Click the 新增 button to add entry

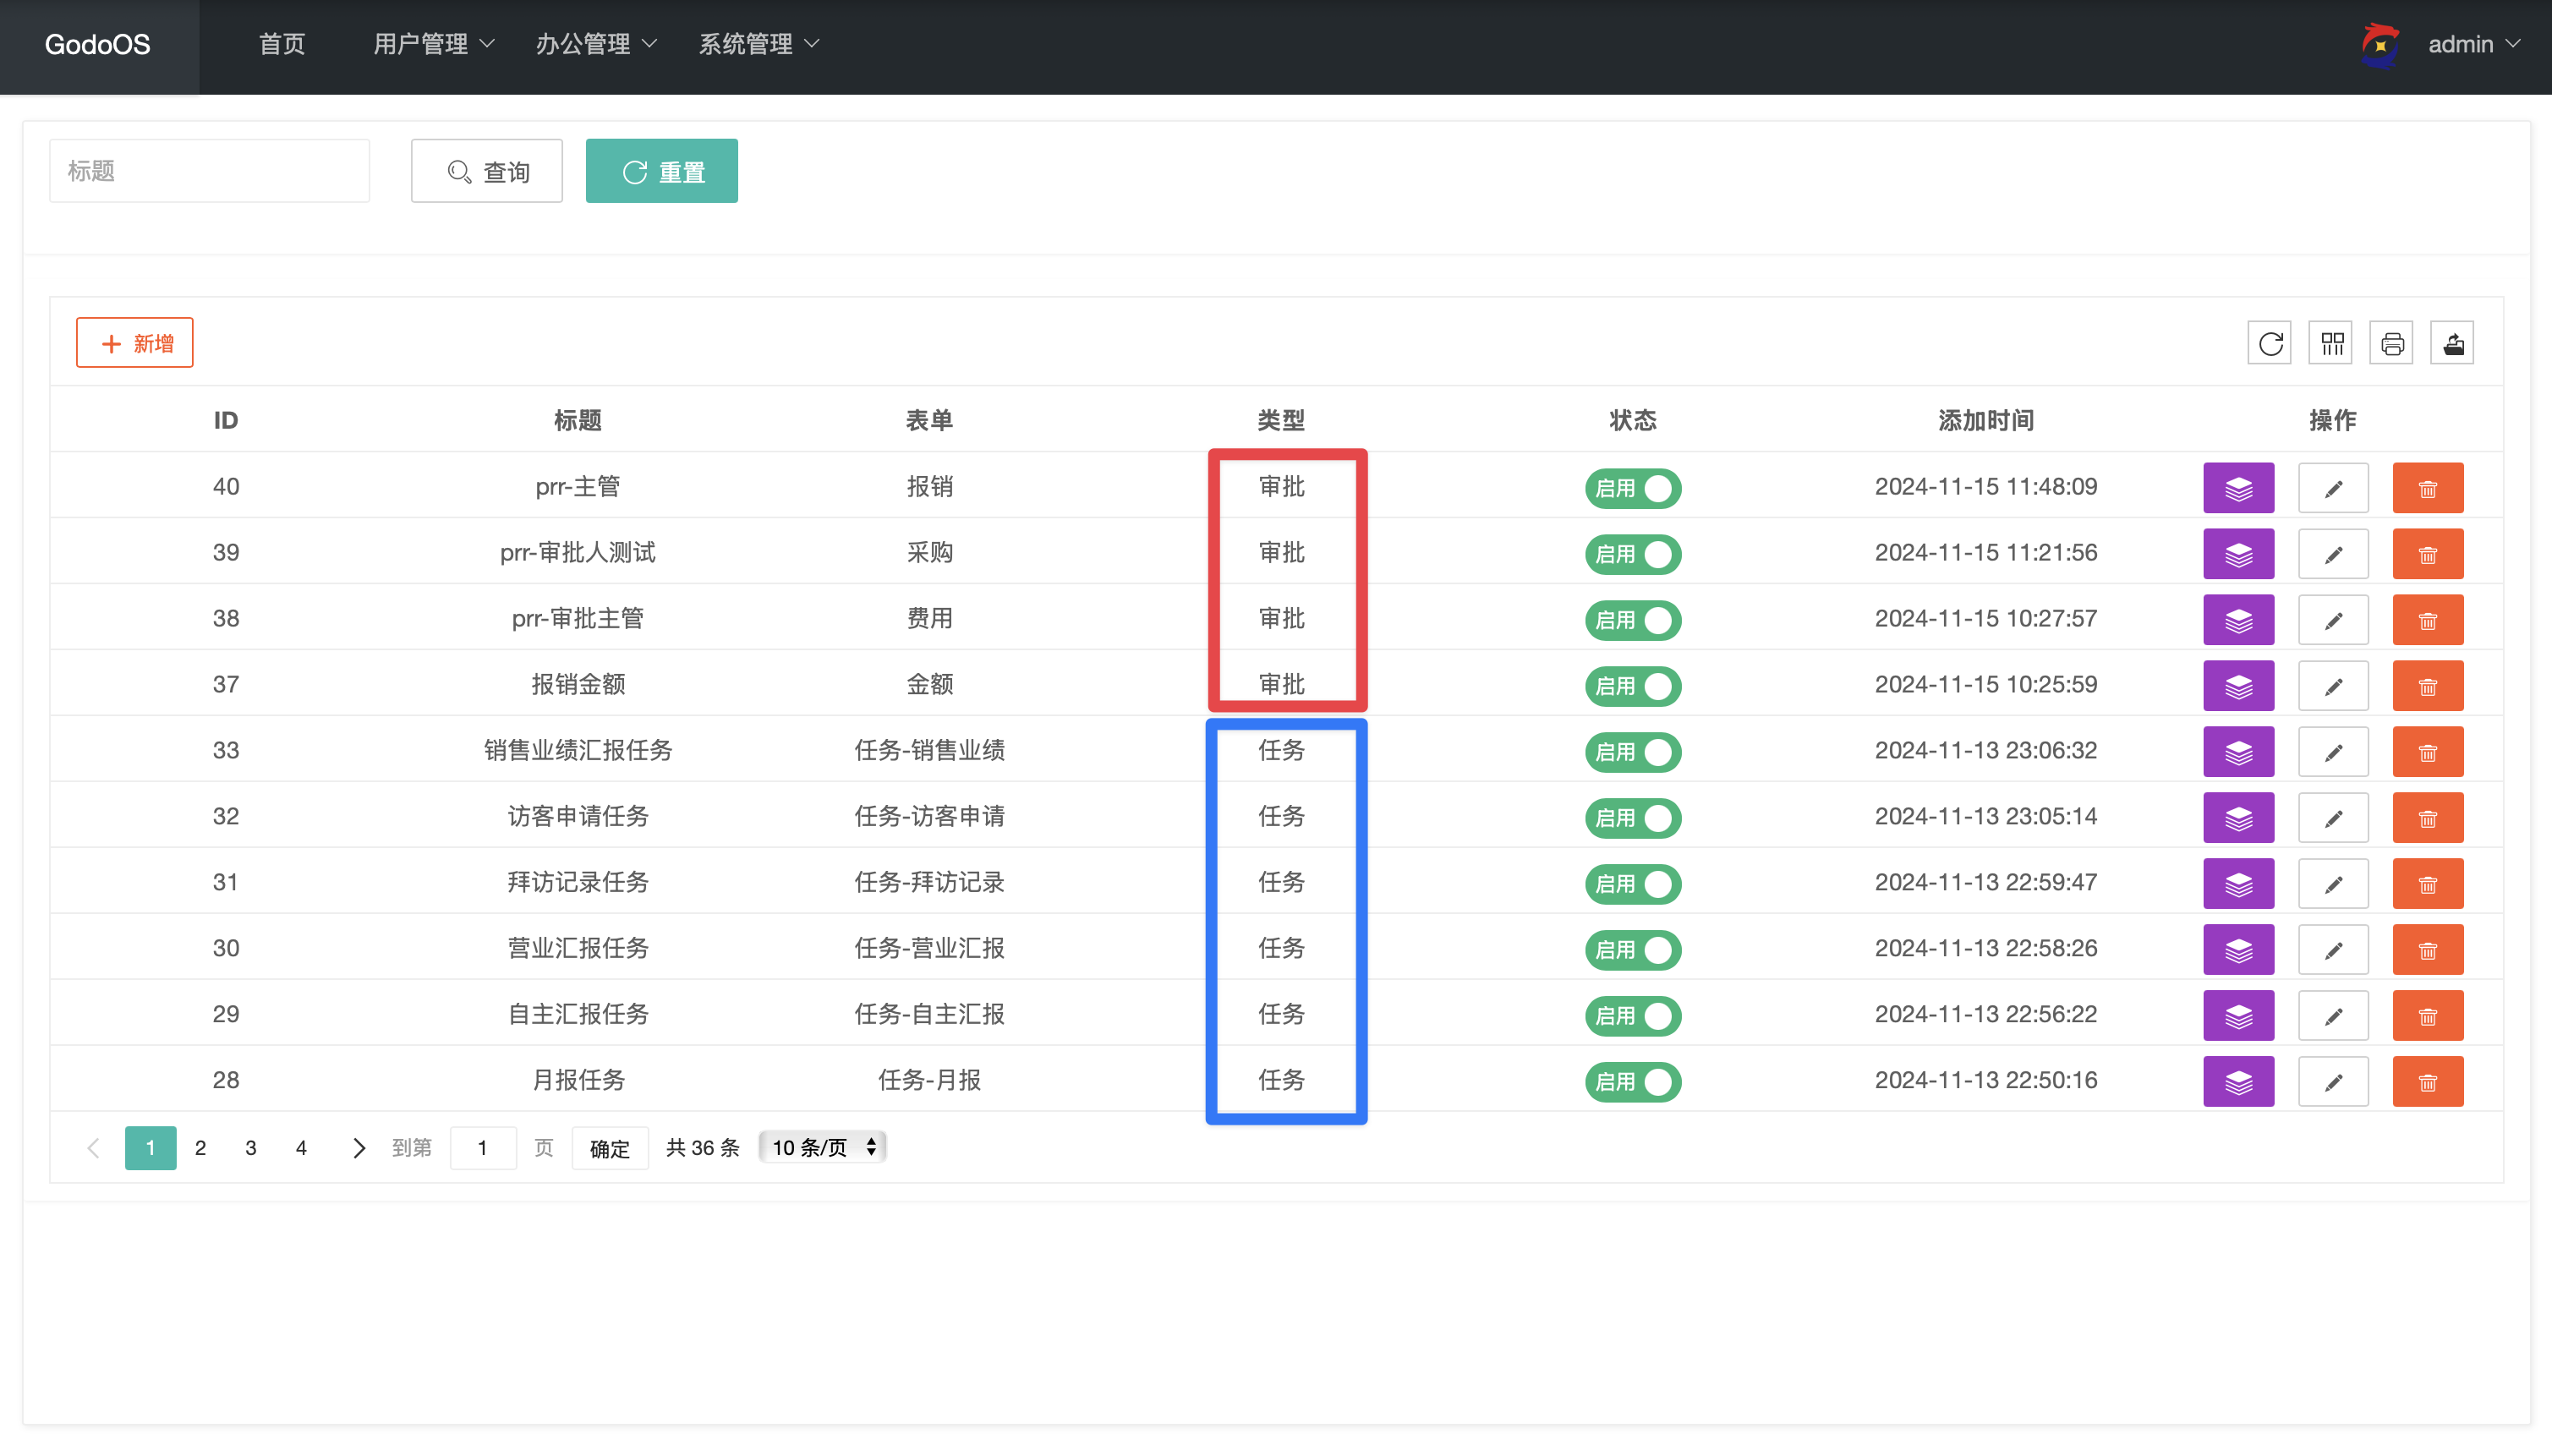click(137, 343)
